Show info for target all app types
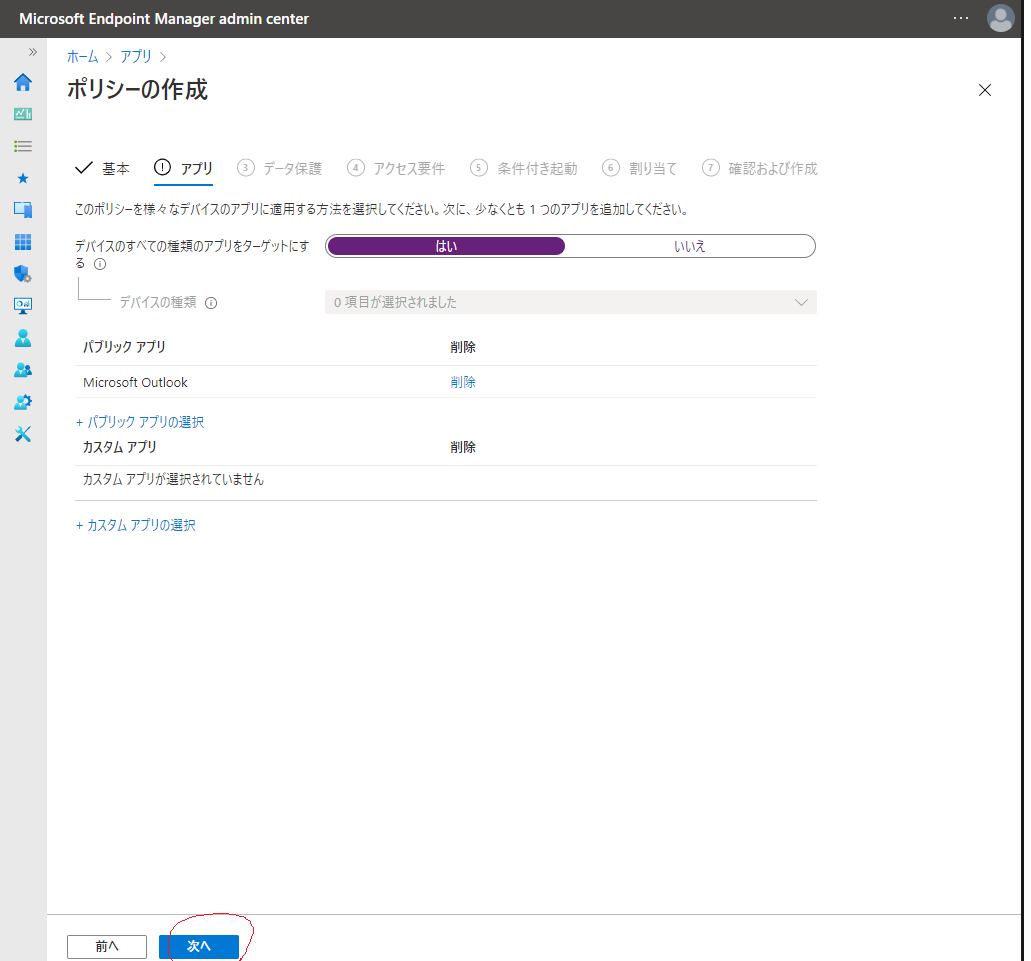This screenshot has width=1031, height=961. click(100, 264)
